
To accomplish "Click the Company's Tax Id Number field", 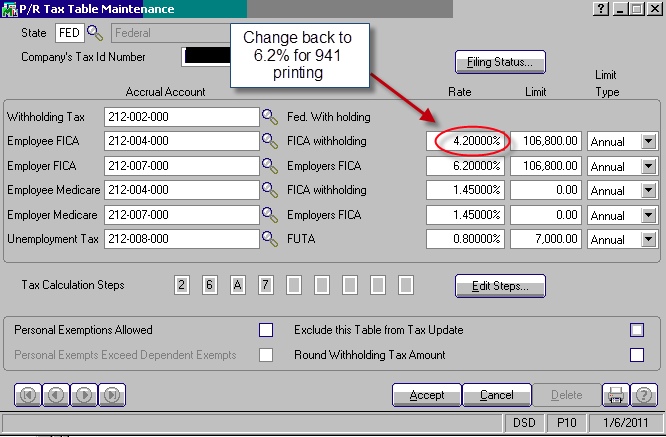I will tap(206, 57).
